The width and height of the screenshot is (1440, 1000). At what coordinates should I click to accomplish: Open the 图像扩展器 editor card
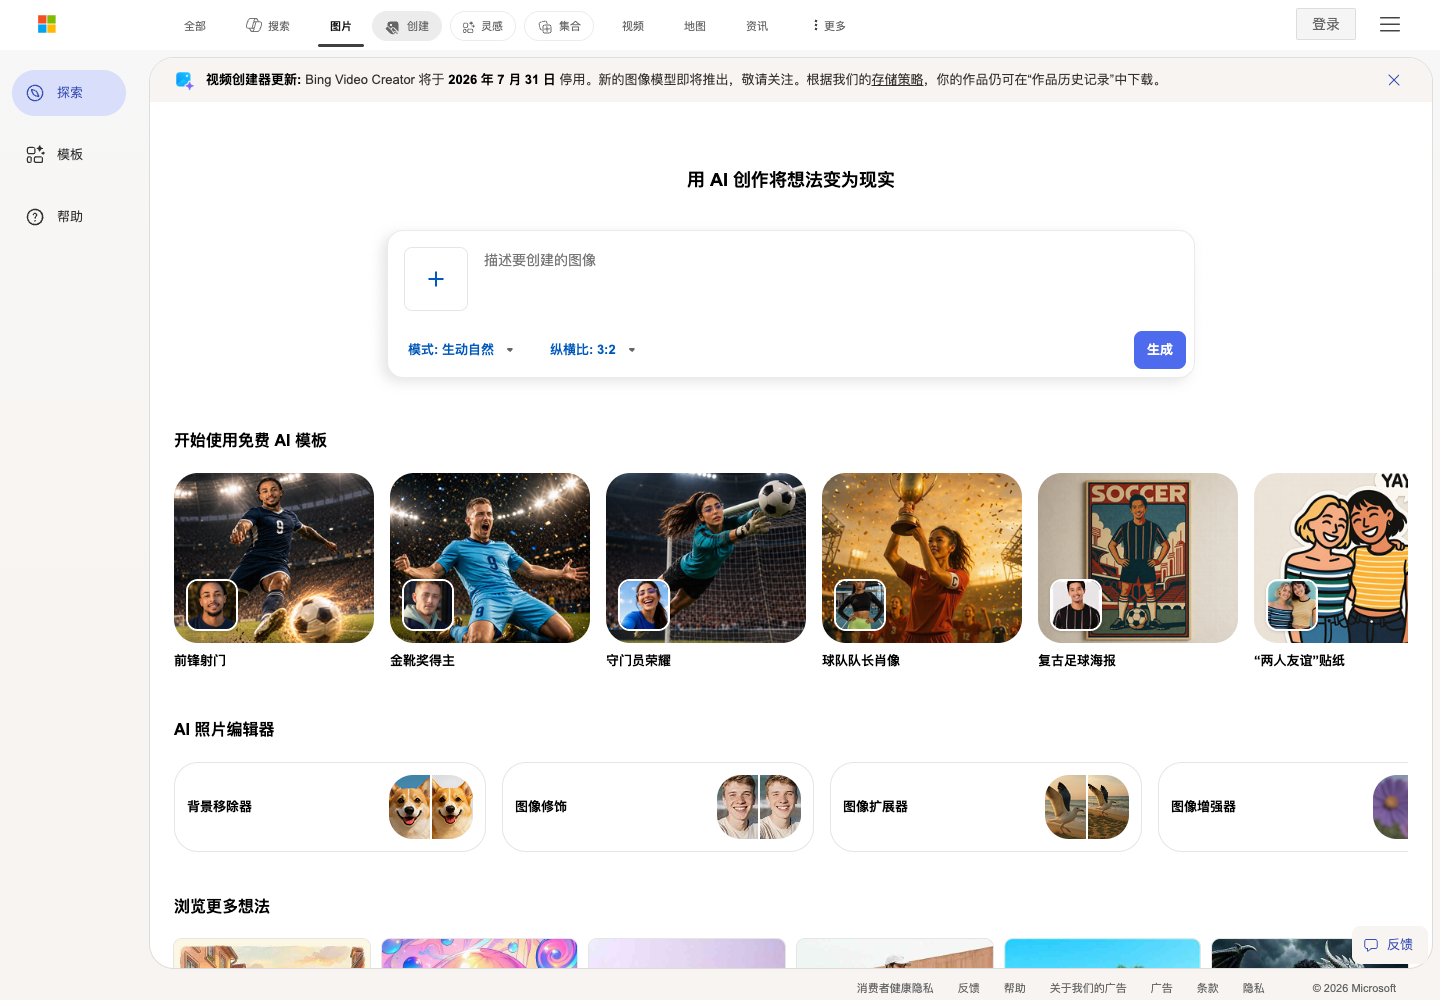pos(986,807)
